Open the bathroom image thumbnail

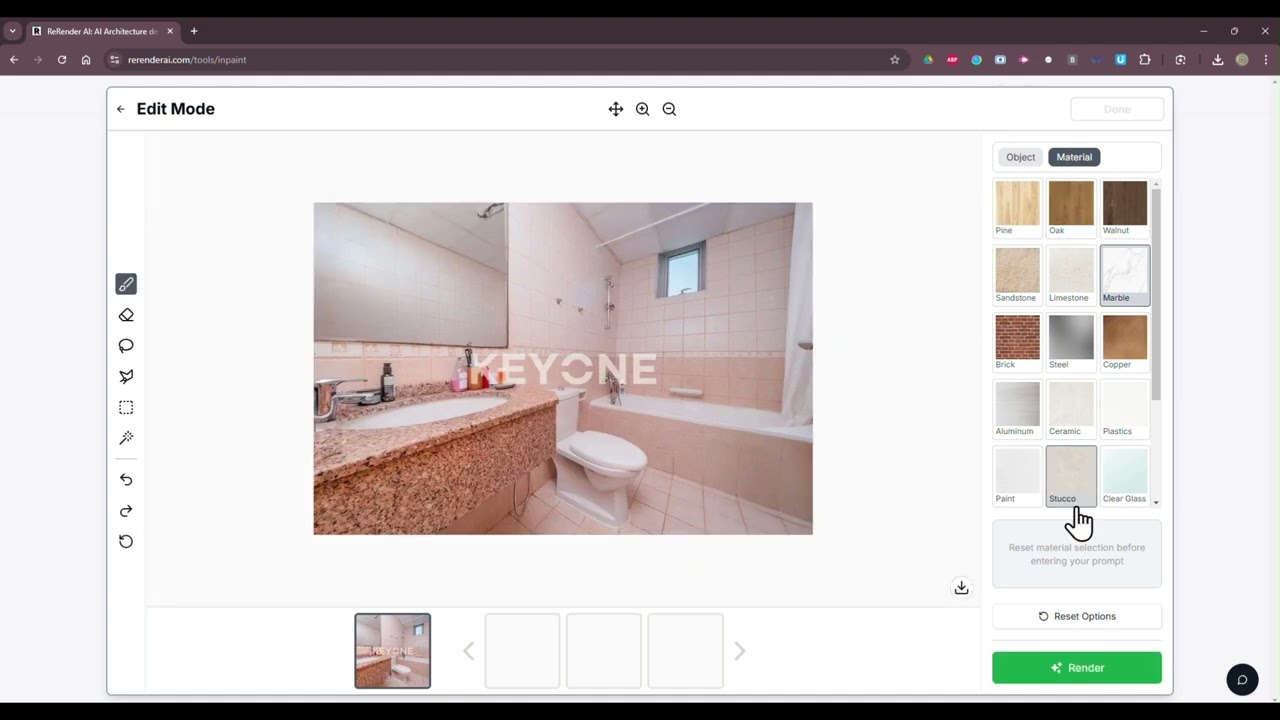point(392,651)
